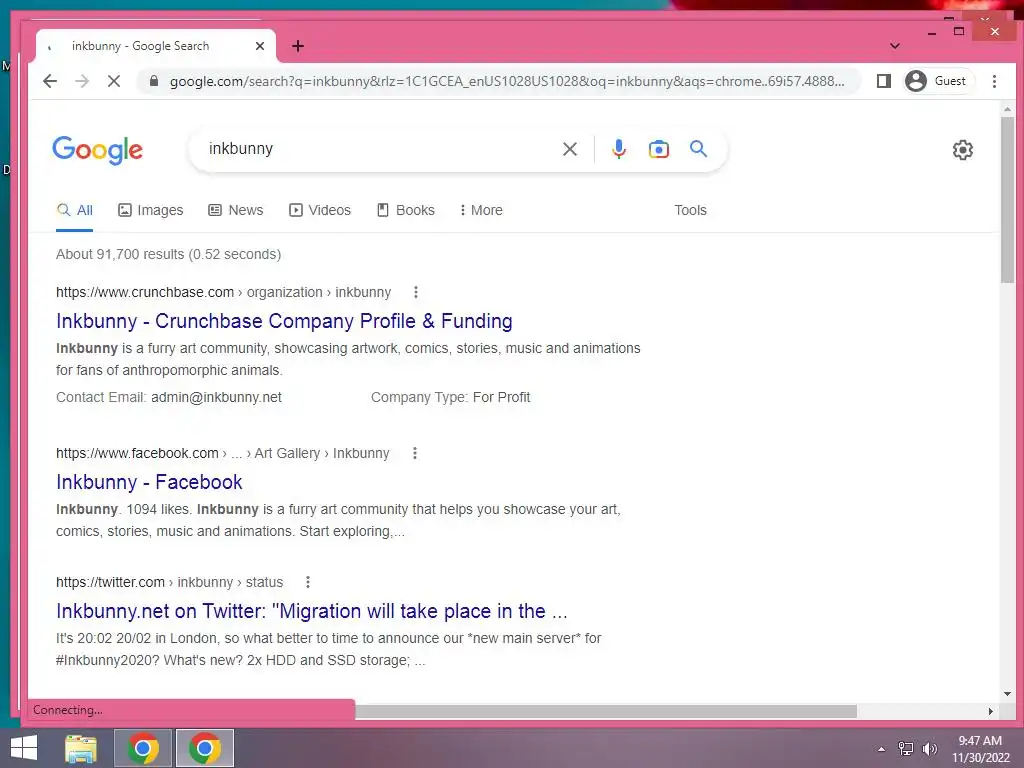The image size is (1024, 768).
Task: Show hidden system tray icons
Action: (882, 749)
